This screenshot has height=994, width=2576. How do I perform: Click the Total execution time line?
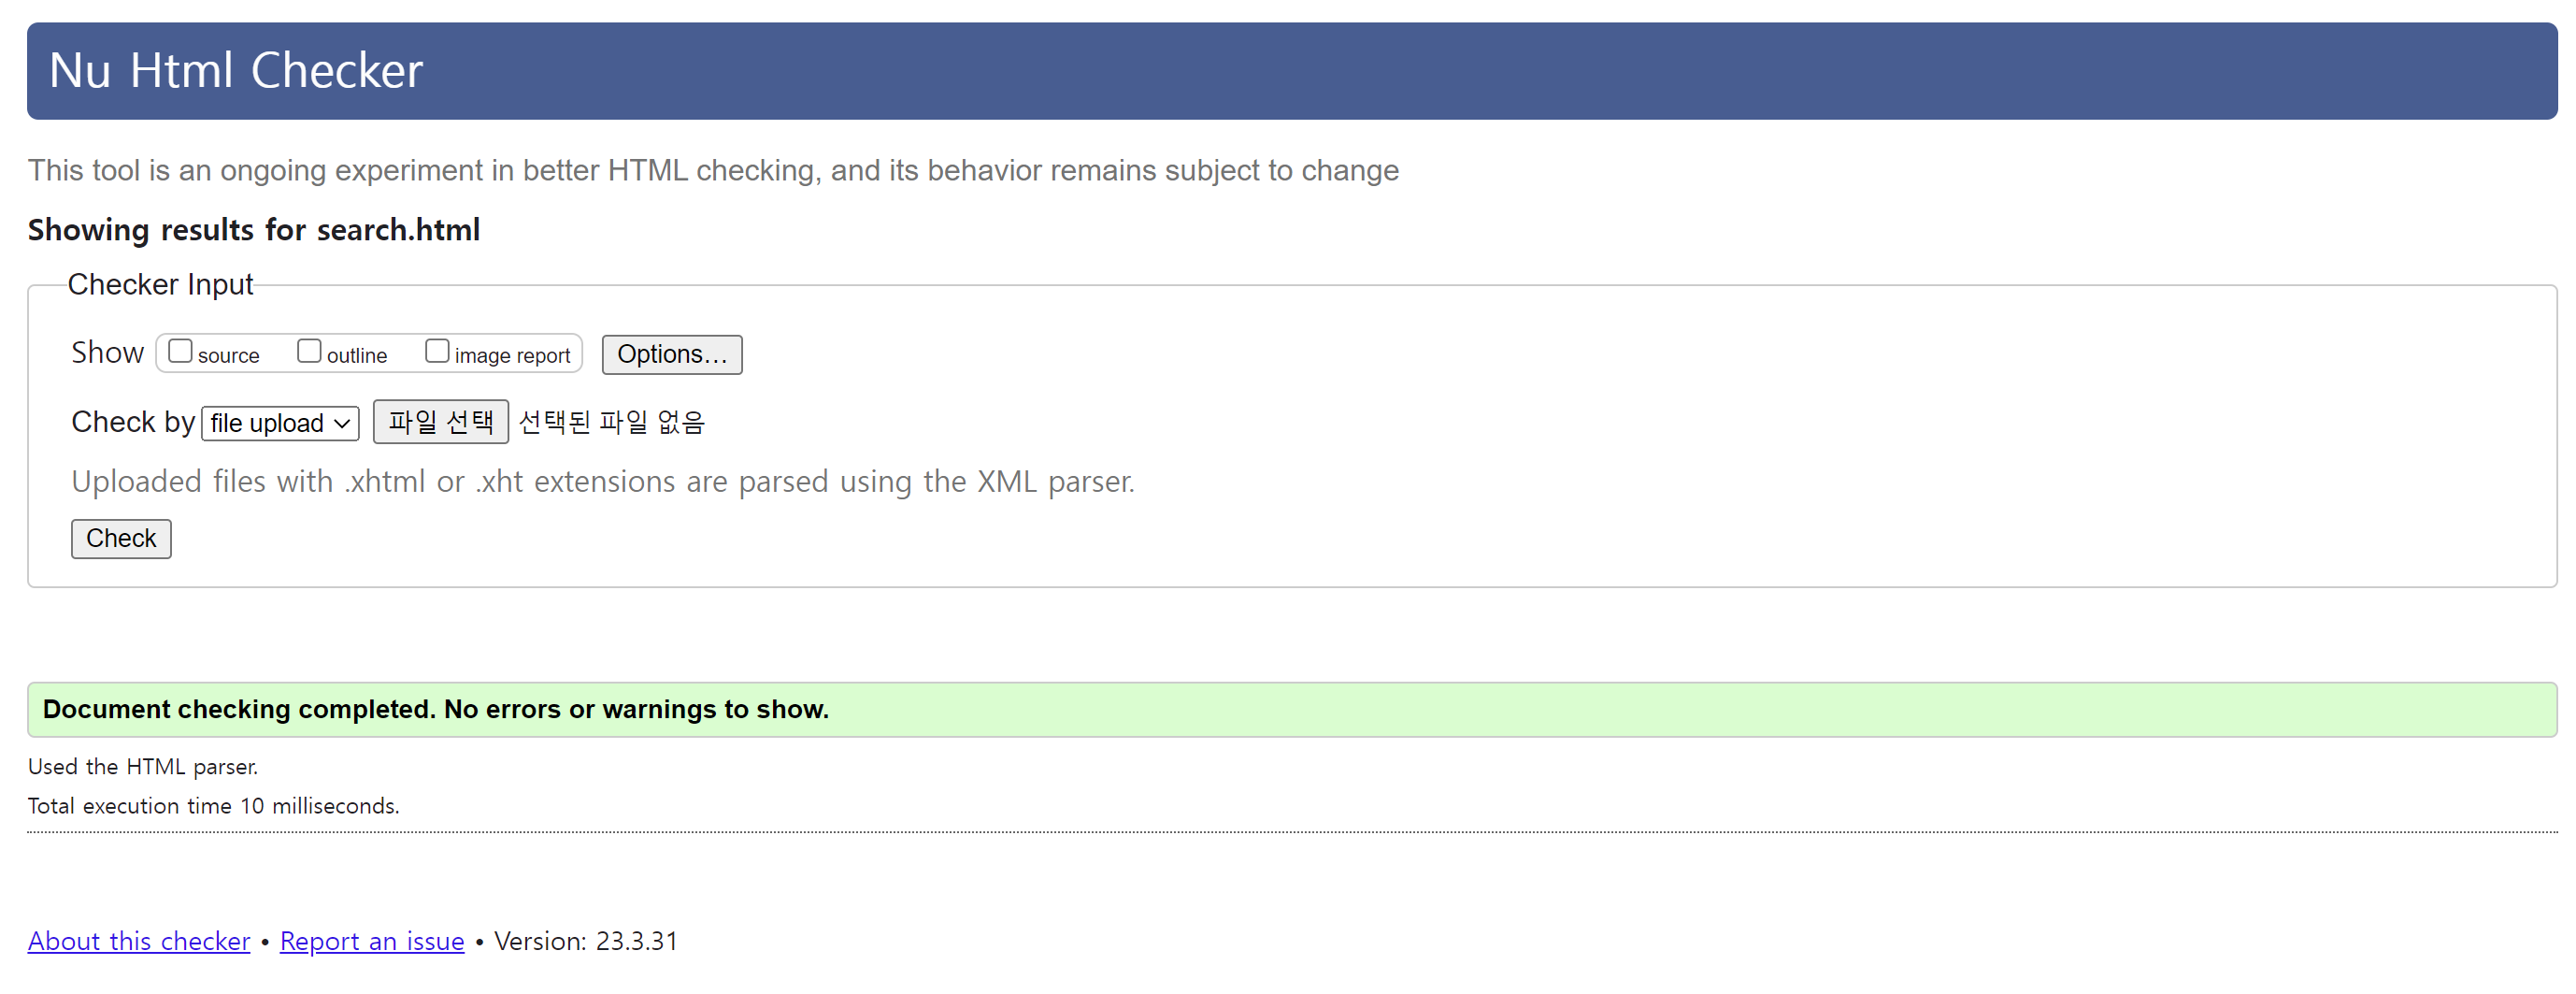click(213, 806)
